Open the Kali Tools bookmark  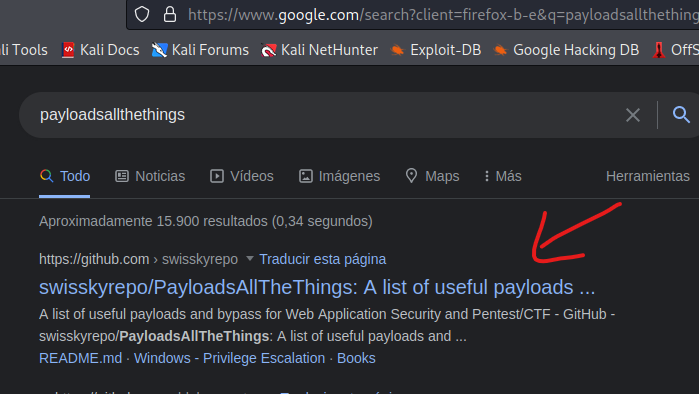click(24, 50)
